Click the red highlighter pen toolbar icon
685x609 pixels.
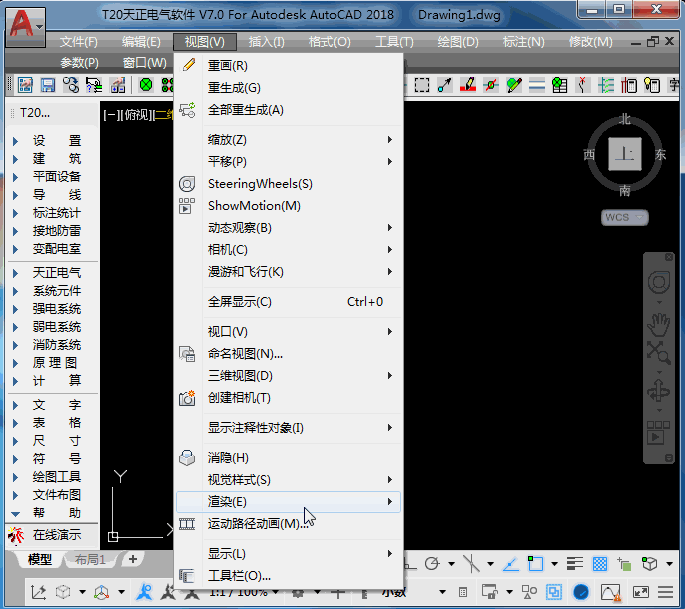click(x=468, y=85)
